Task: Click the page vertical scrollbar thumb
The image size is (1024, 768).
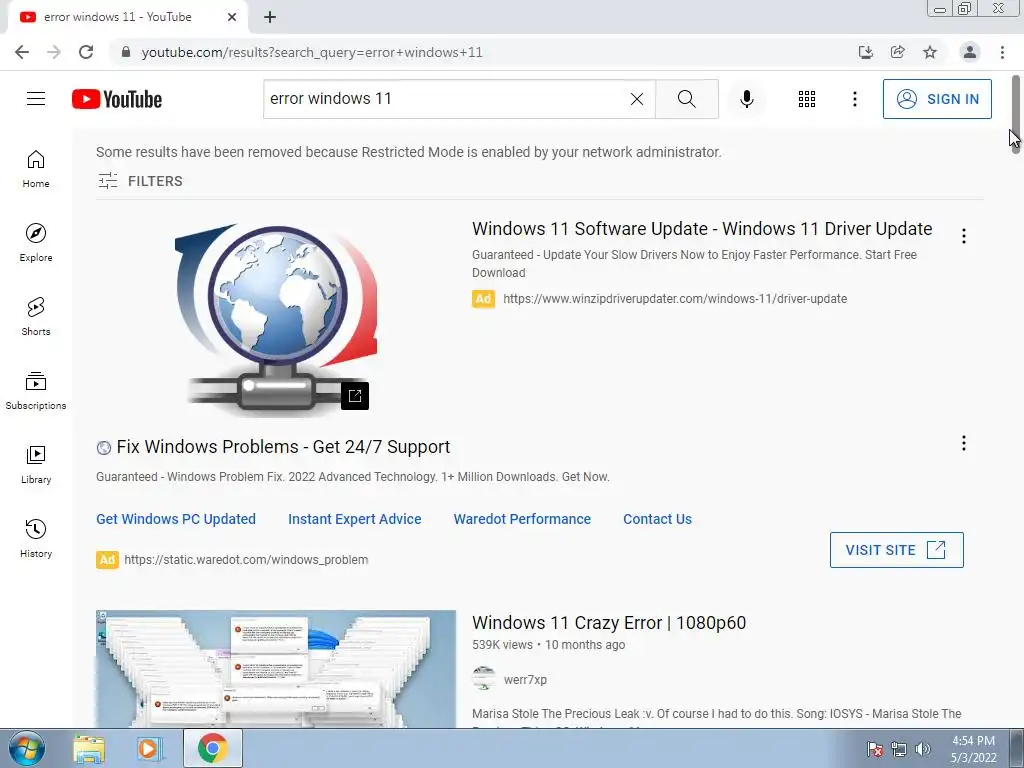Action: pyautogui.click(x=1016, y=114)
